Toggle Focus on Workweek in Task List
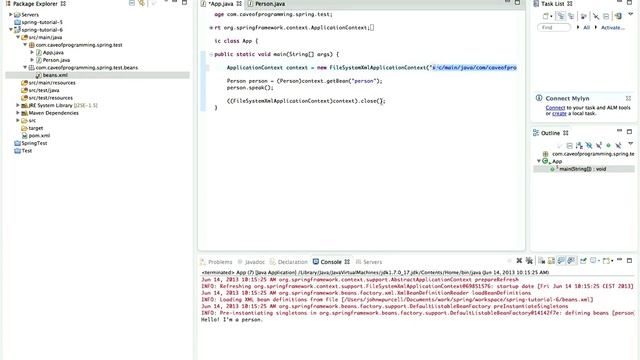This screenshot has width=640, height=360. point(584,16)
